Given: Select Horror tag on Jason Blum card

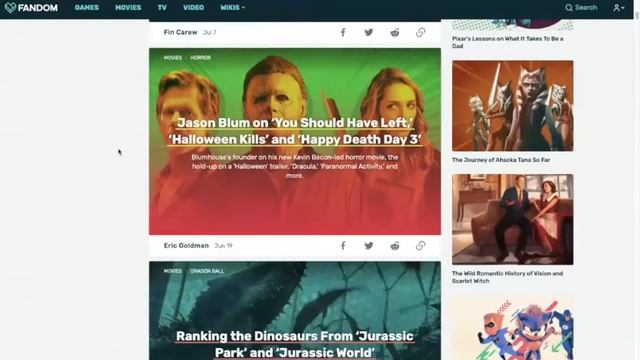Looking at the screenshot, I should pyautogui.click(x=200, y=58).
